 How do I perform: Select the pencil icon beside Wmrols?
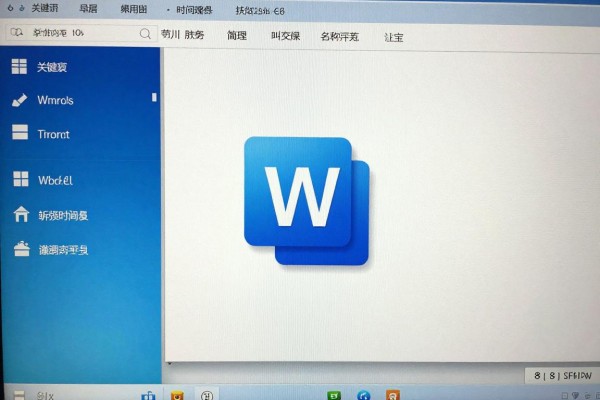20,100
